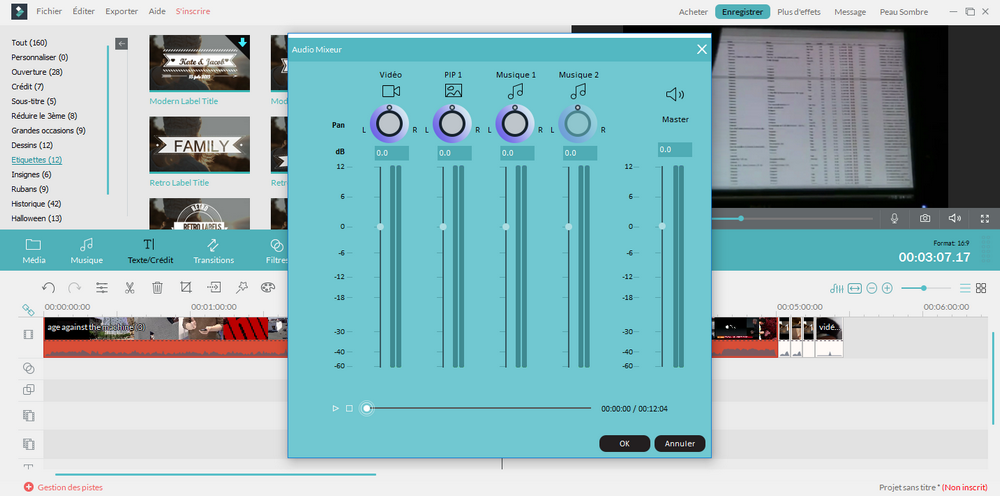Click the Master volume fader handle
This screenshot has height=496, width=1000.
660,227
